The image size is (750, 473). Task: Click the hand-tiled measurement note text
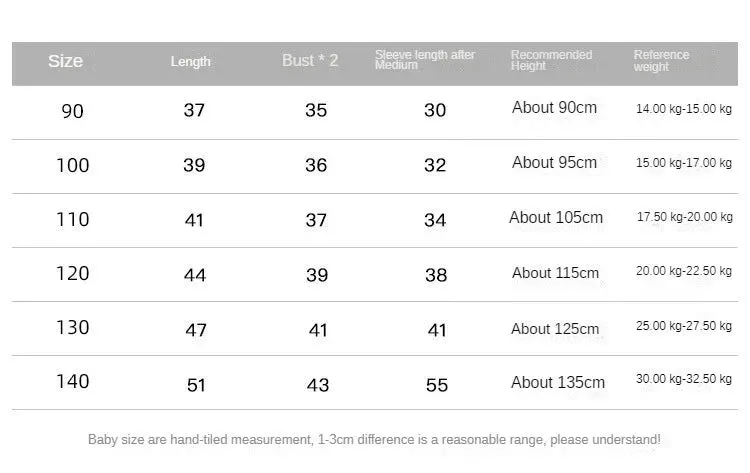[x=375, y=440]
